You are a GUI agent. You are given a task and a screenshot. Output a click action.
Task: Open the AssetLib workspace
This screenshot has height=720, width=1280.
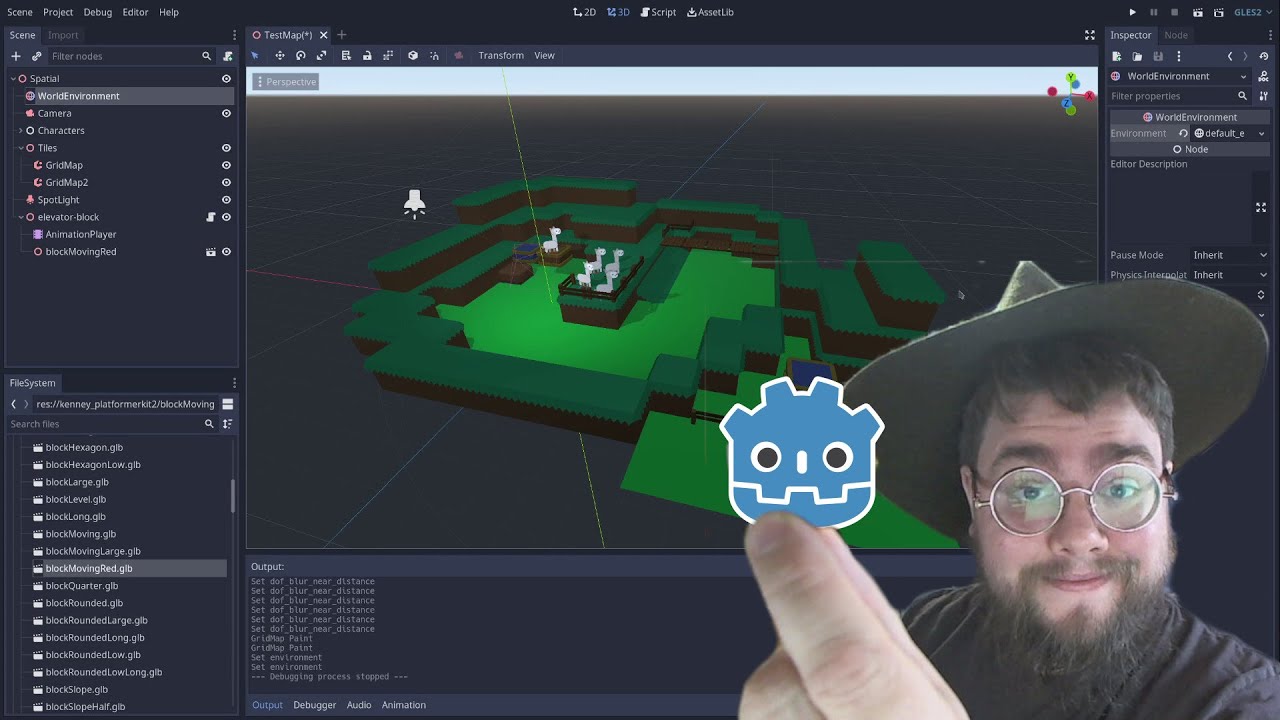710,12
